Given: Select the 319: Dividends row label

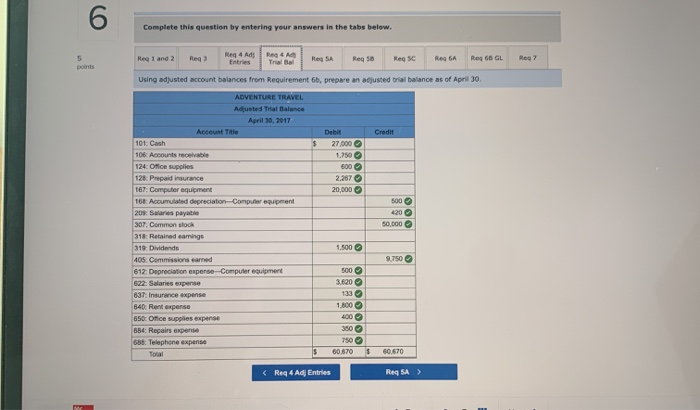Looking at the screenshot, I should (x=156, y=248).
